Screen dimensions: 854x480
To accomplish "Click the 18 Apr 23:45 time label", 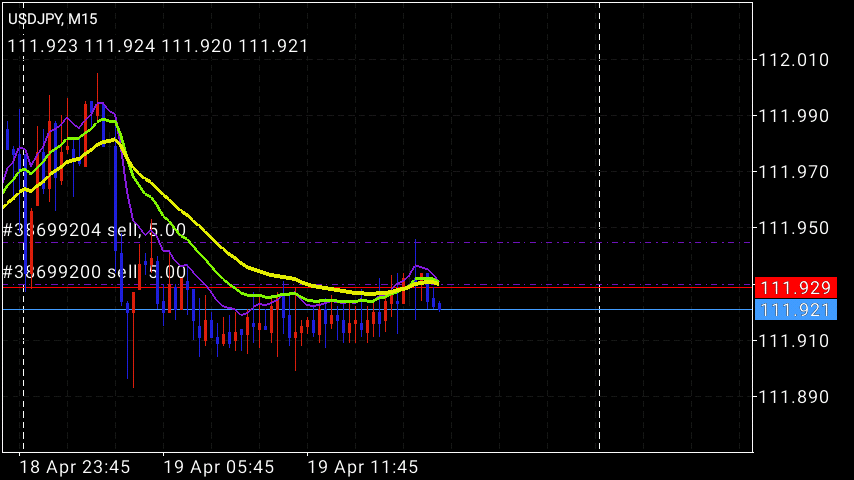I will [75, 467].
